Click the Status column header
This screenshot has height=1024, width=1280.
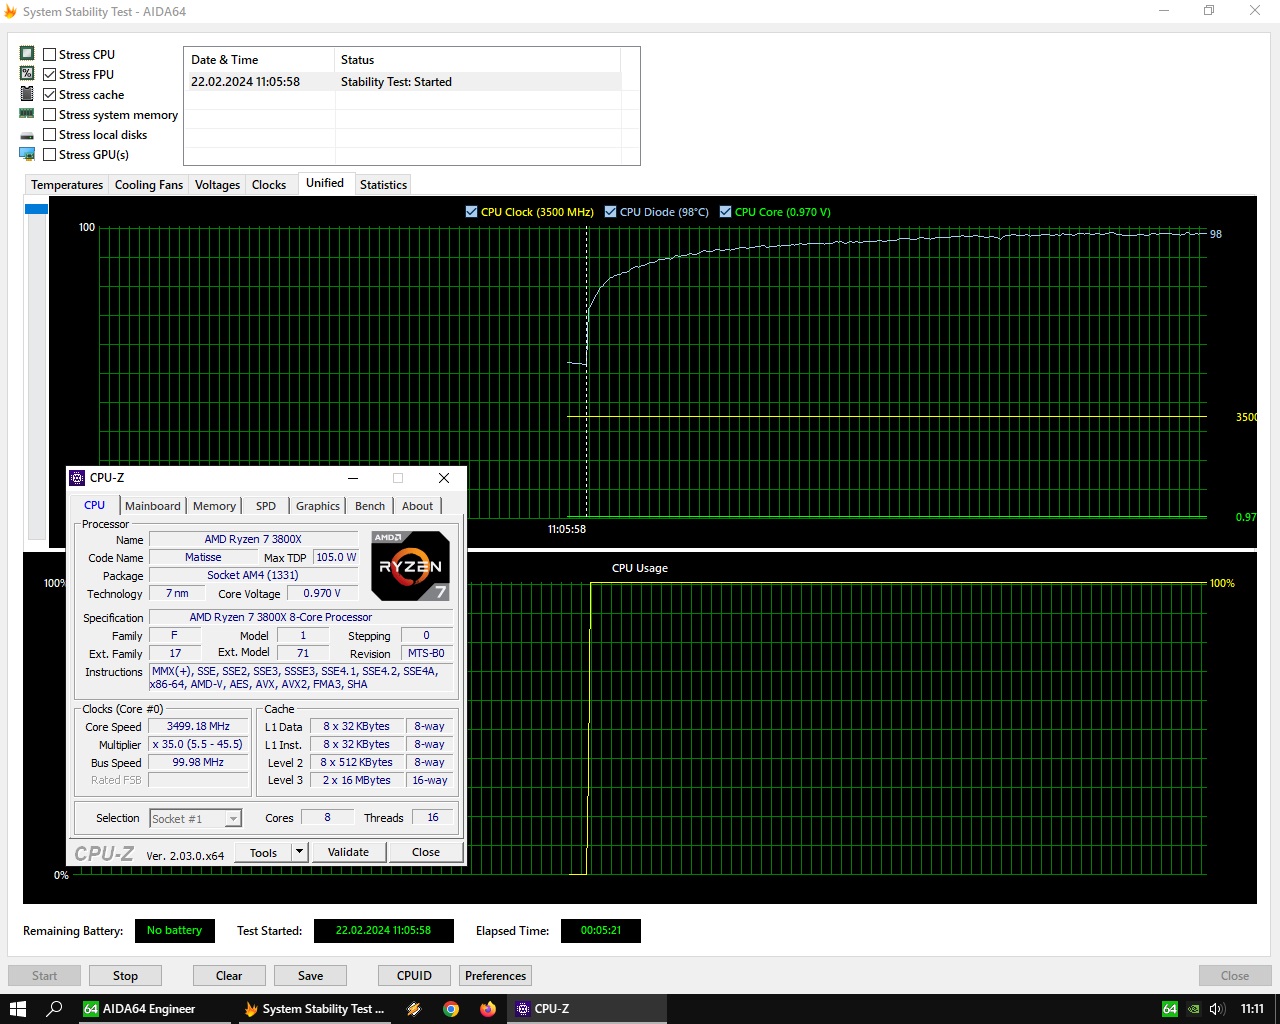pyautogui.click(x=478, y=60)
